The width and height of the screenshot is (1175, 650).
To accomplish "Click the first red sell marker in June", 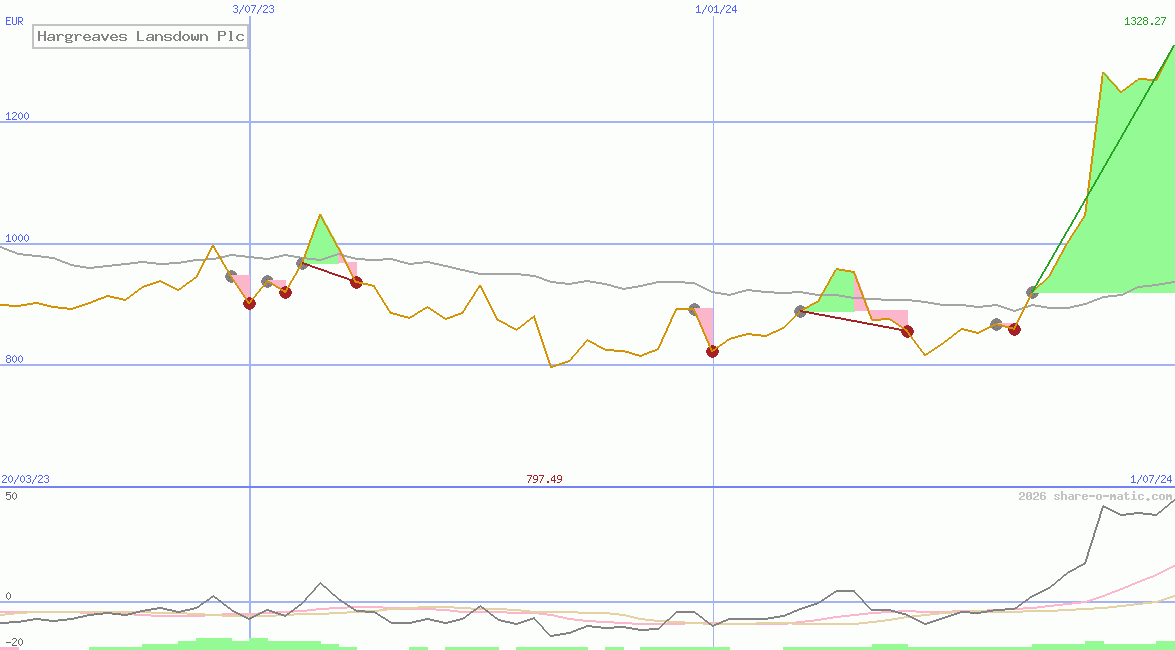I will click(249, 303).
